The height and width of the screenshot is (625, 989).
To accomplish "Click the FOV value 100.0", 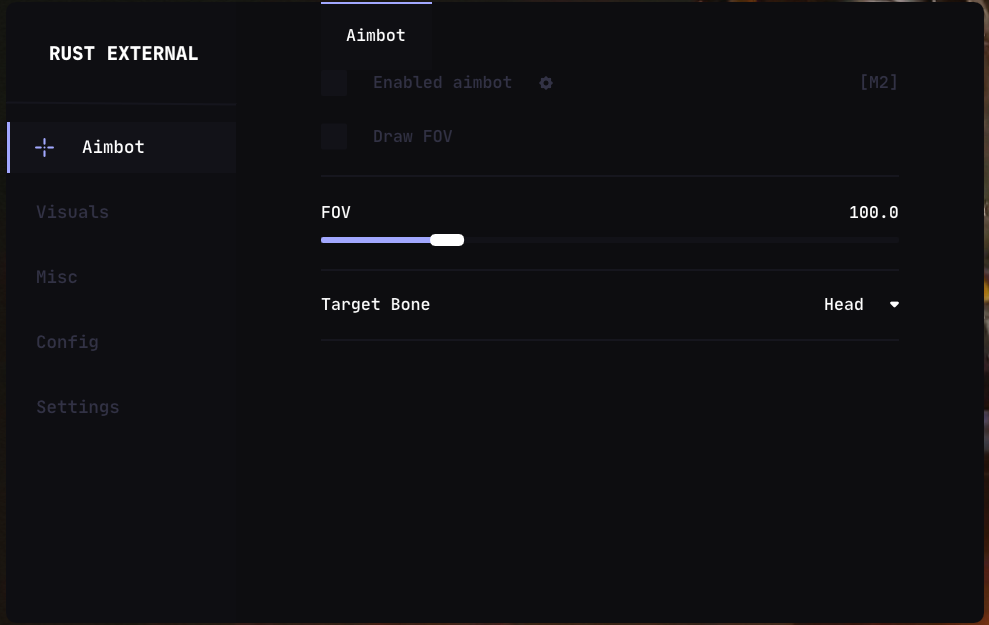I will pos(873,212).
